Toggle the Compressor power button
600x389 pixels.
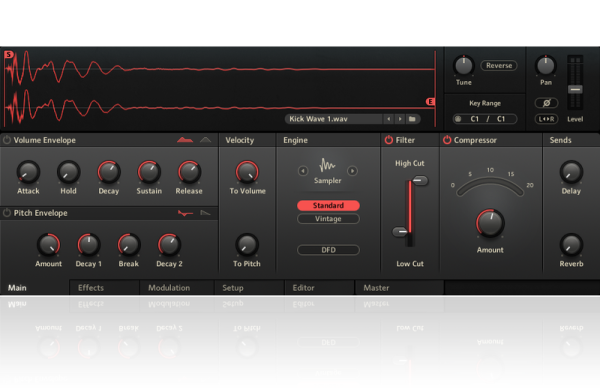447,140
